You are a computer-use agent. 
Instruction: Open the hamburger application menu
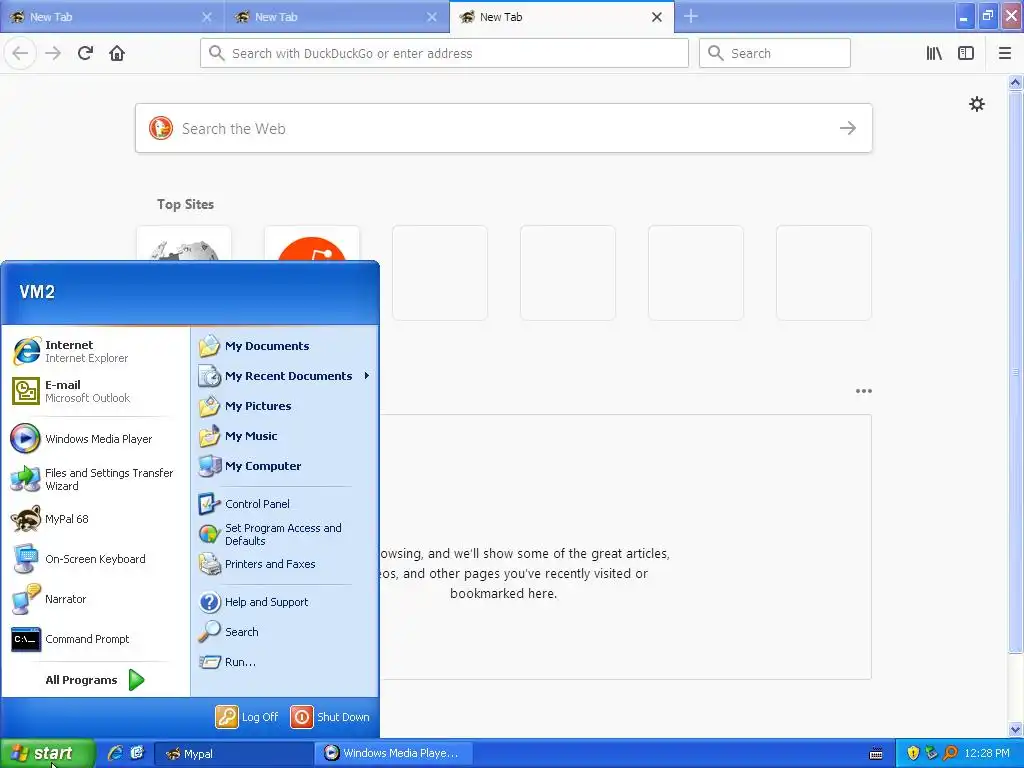coord(1004,53)
